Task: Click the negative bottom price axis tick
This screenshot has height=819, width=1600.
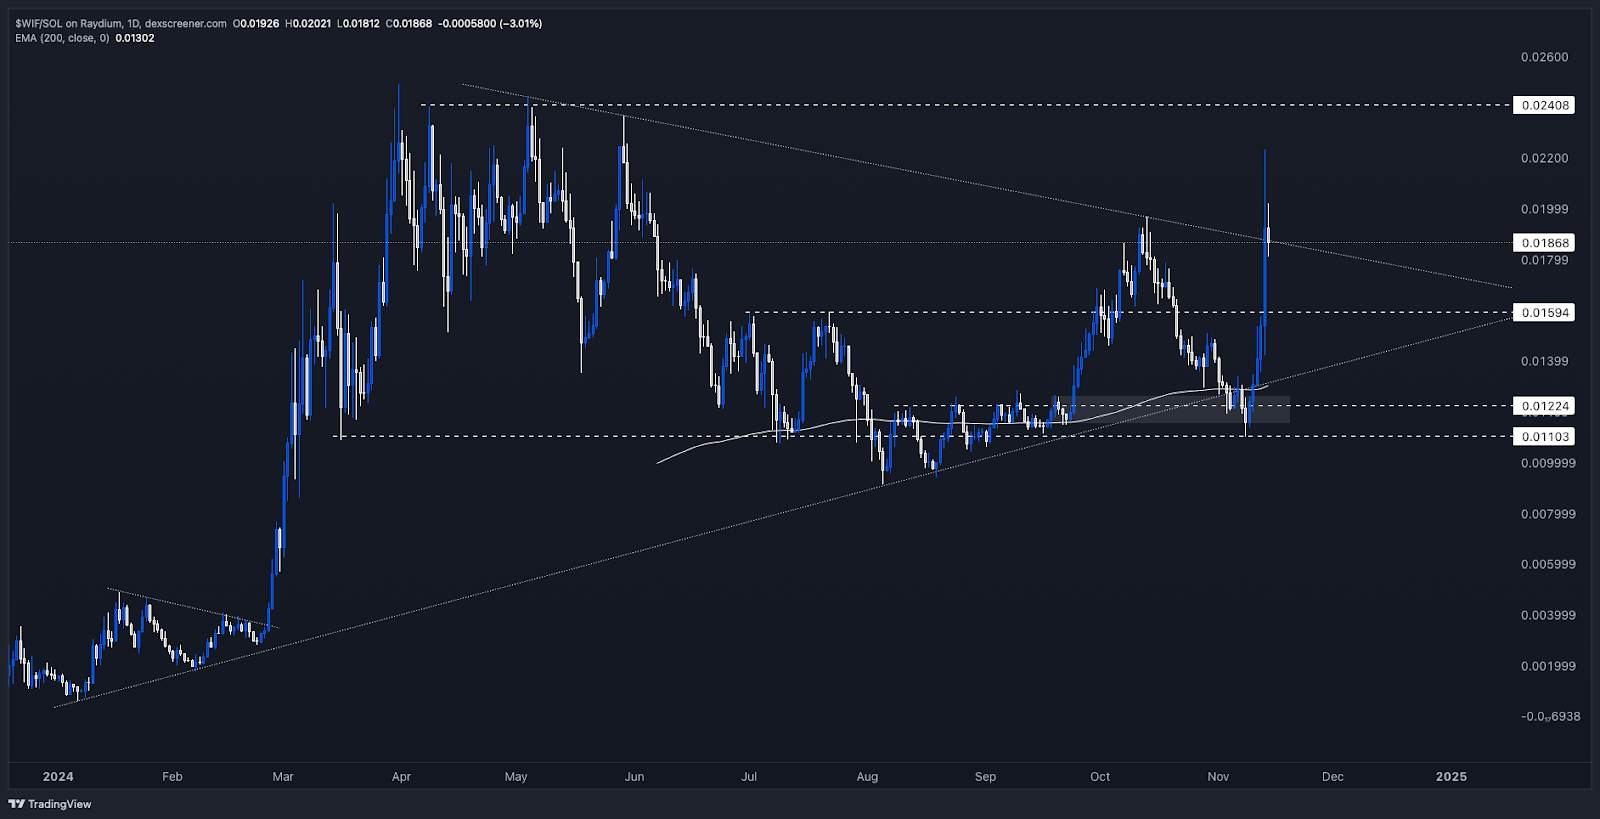Action: coord(1551,717)
